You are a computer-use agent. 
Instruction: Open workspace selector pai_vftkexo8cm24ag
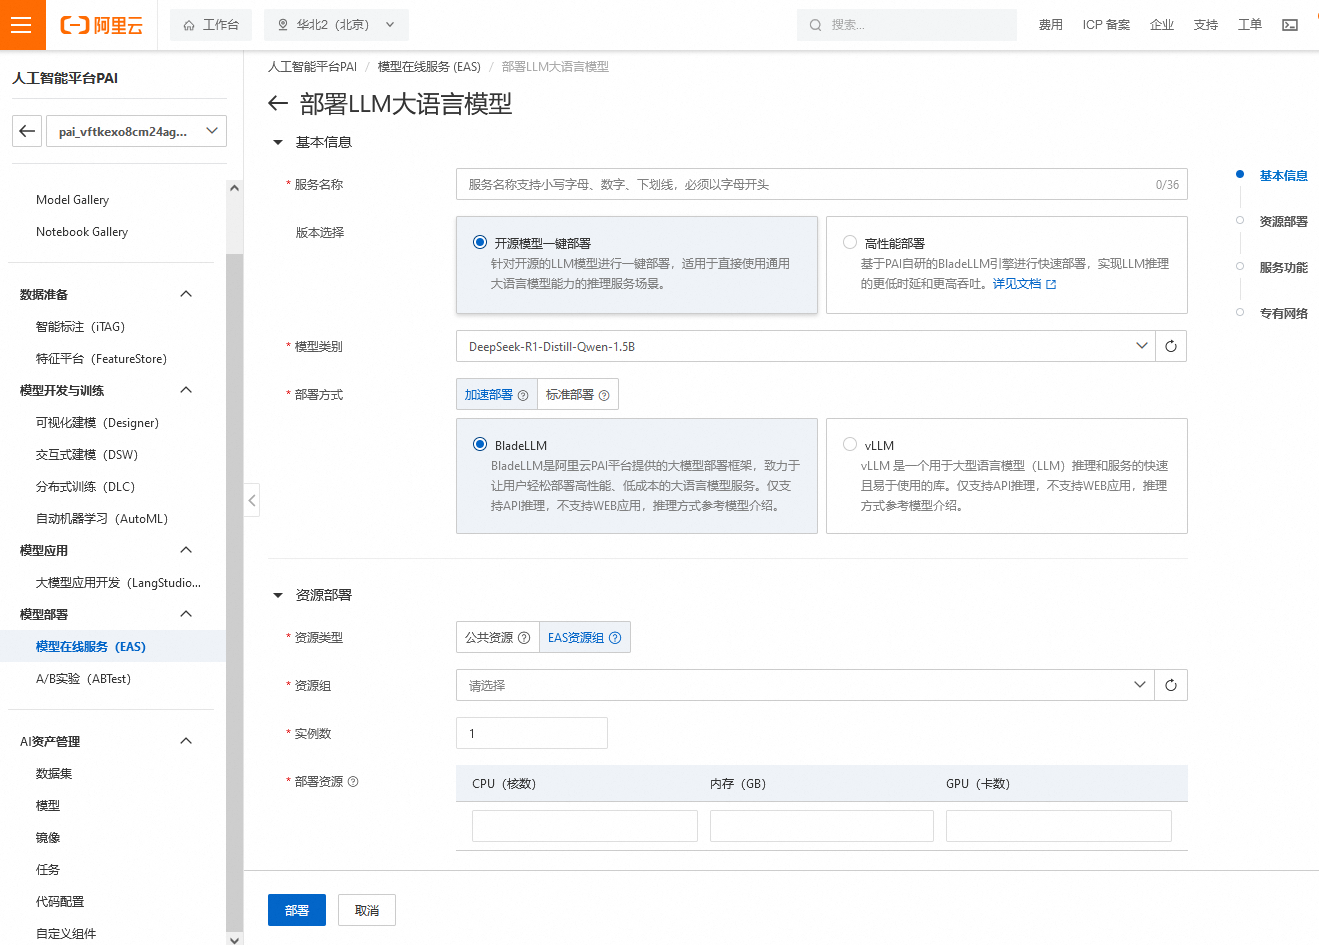(x=136, y=131)
